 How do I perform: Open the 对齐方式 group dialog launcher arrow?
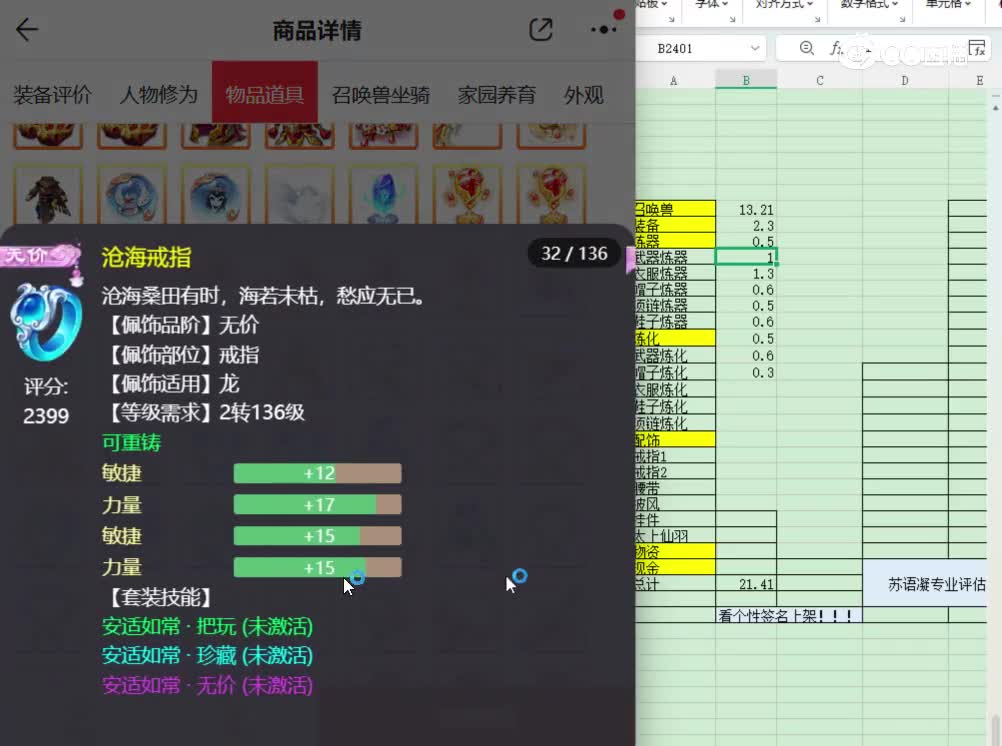[817, 20]
